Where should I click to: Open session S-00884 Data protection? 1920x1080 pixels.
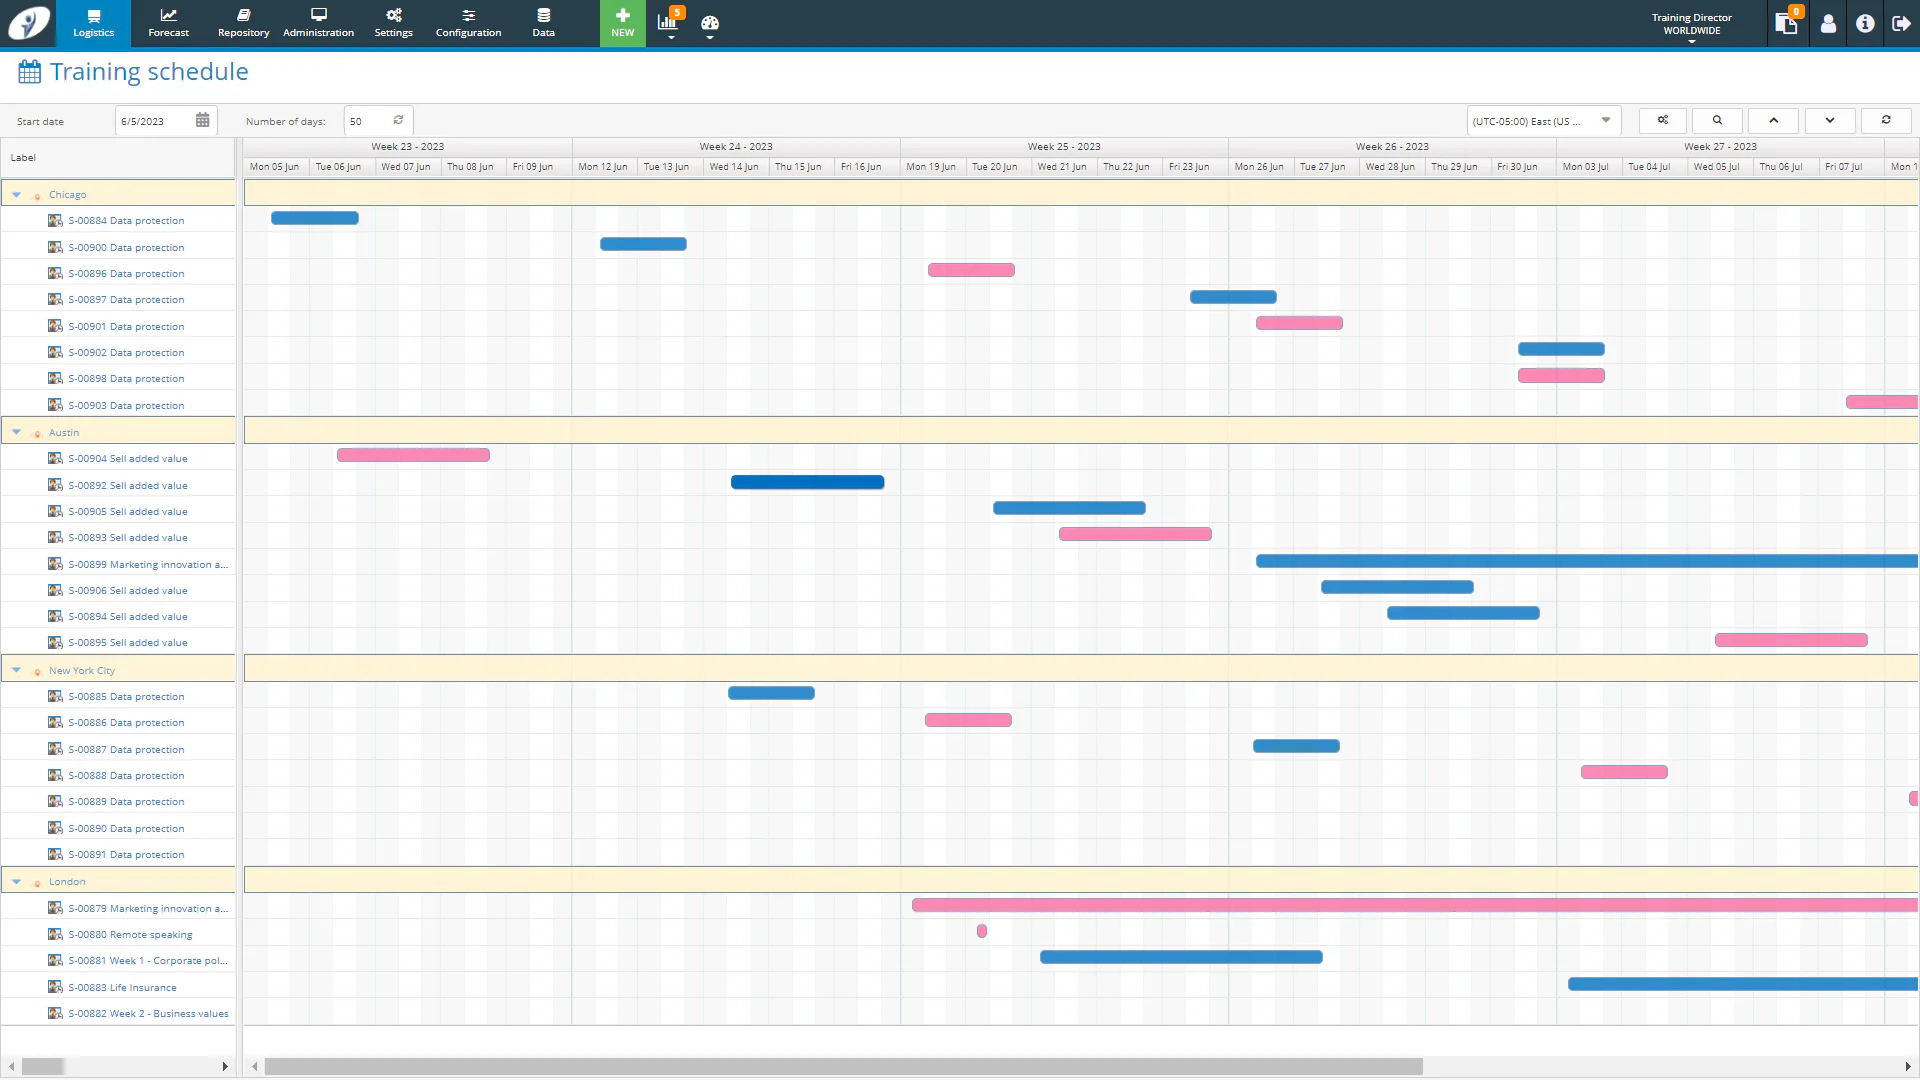pyautogui.click(x=126, y=220)
